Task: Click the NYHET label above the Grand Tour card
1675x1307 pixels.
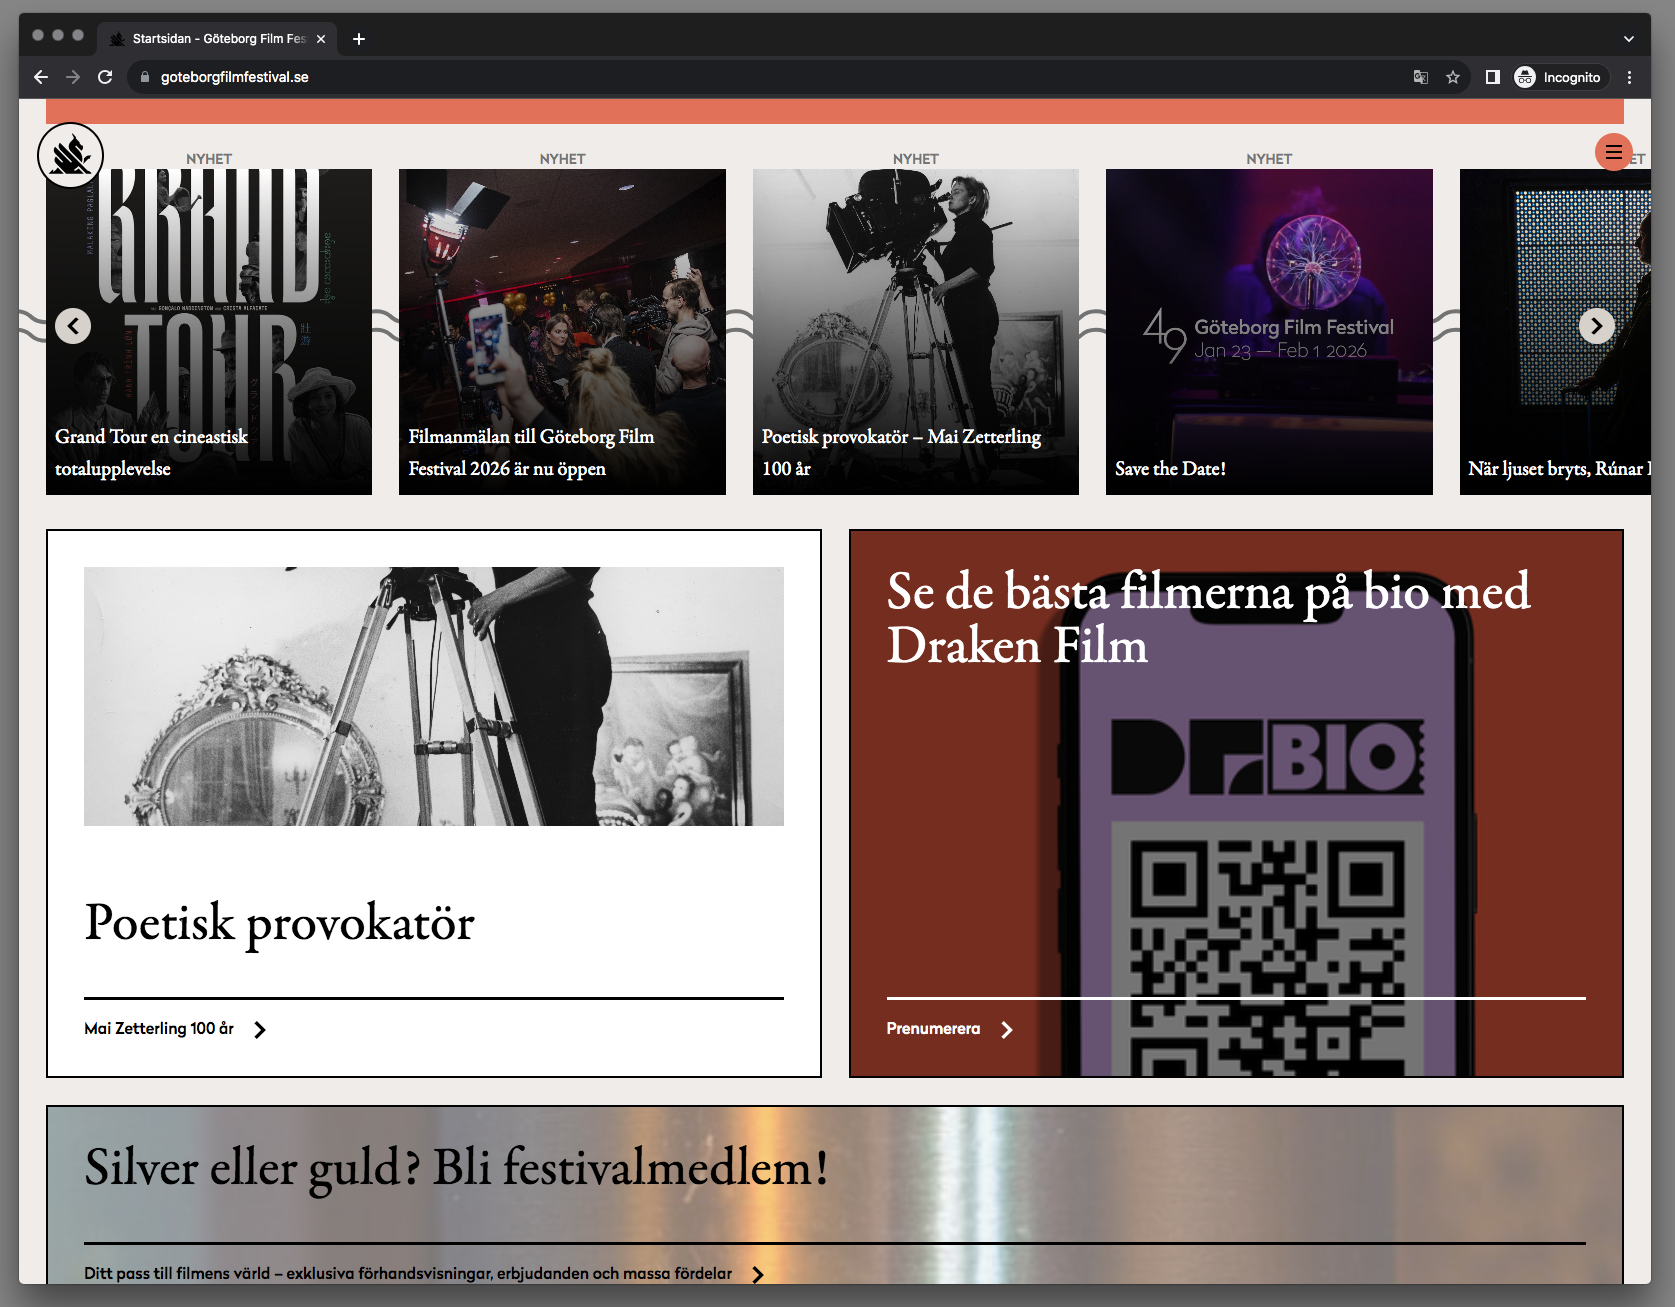Action: (209, 159)
